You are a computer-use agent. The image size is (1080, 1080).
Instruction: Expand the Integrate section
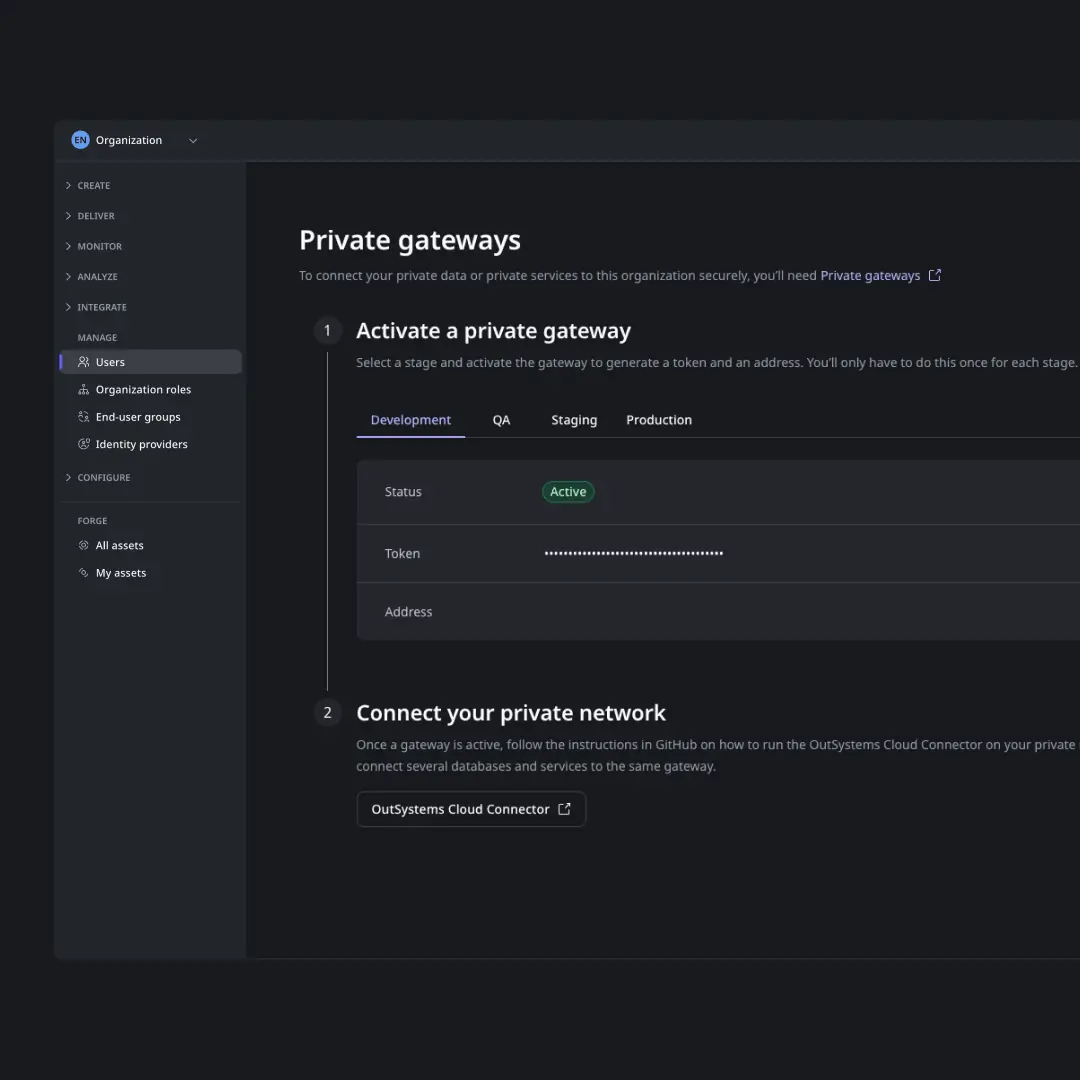pos(103,307)
